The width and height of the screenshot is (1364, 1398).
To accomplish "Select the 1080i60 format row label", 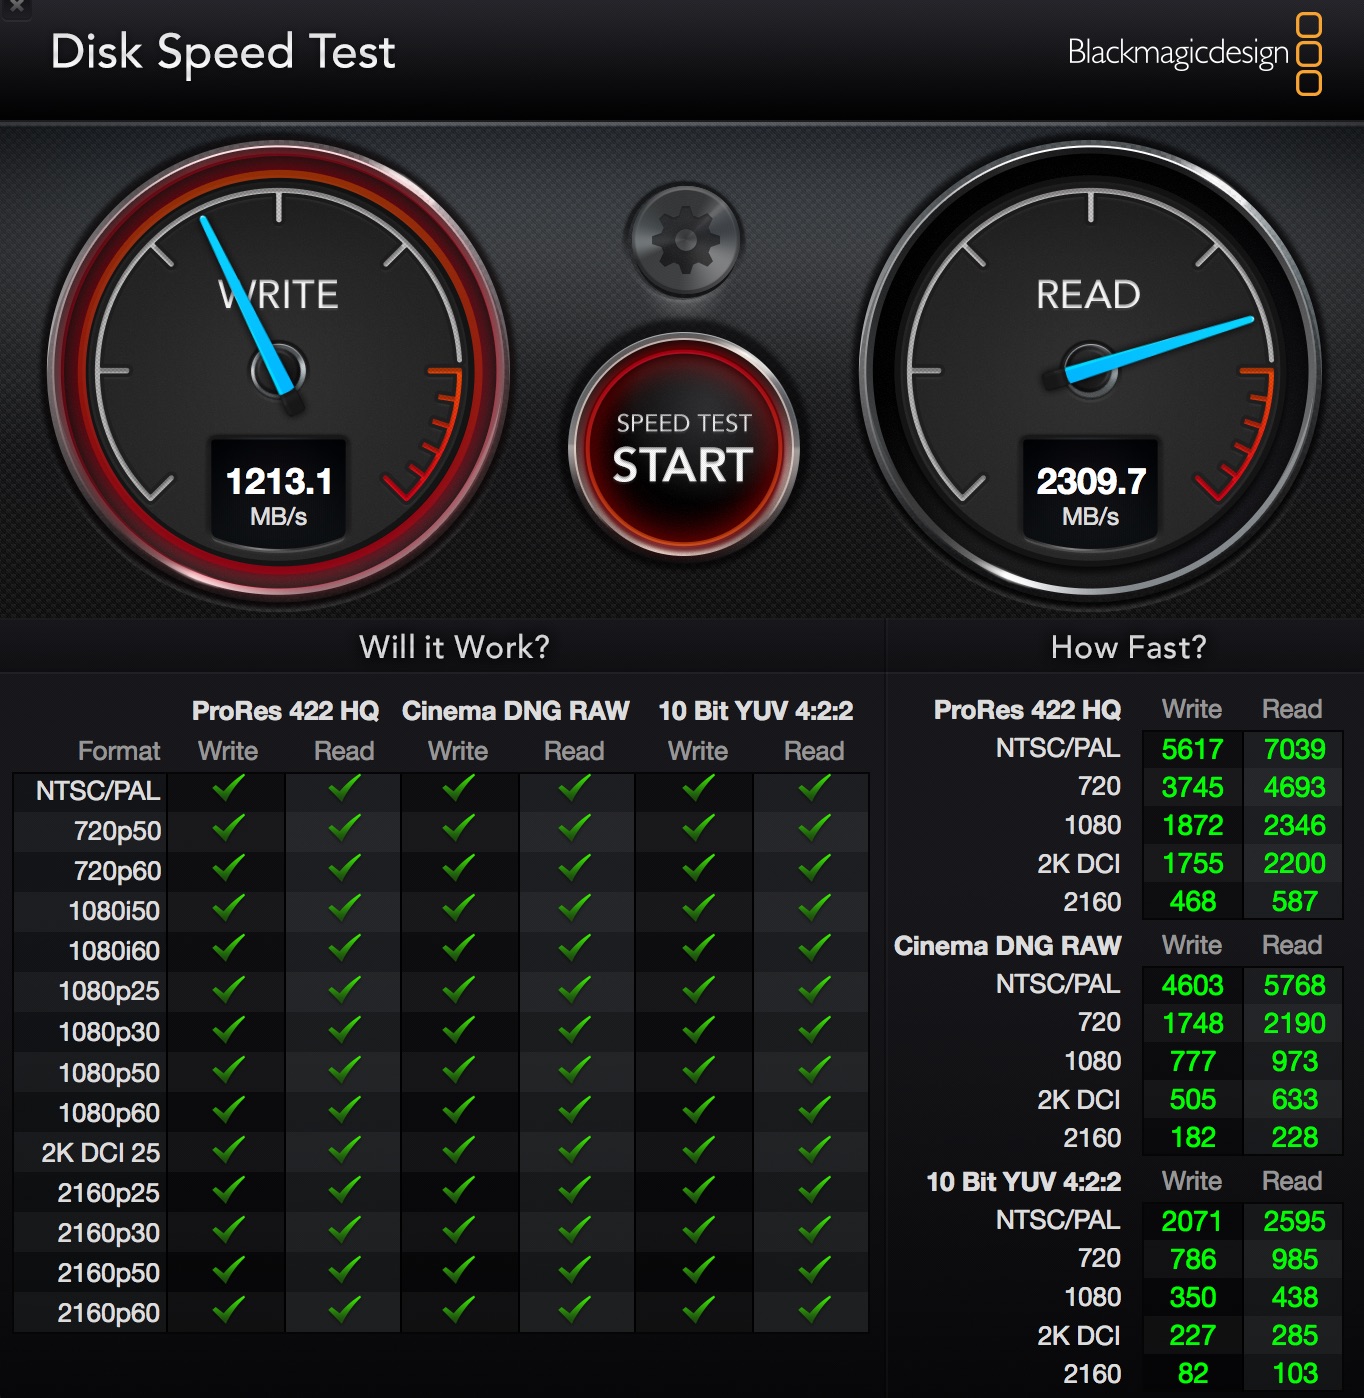I will 114,951.
